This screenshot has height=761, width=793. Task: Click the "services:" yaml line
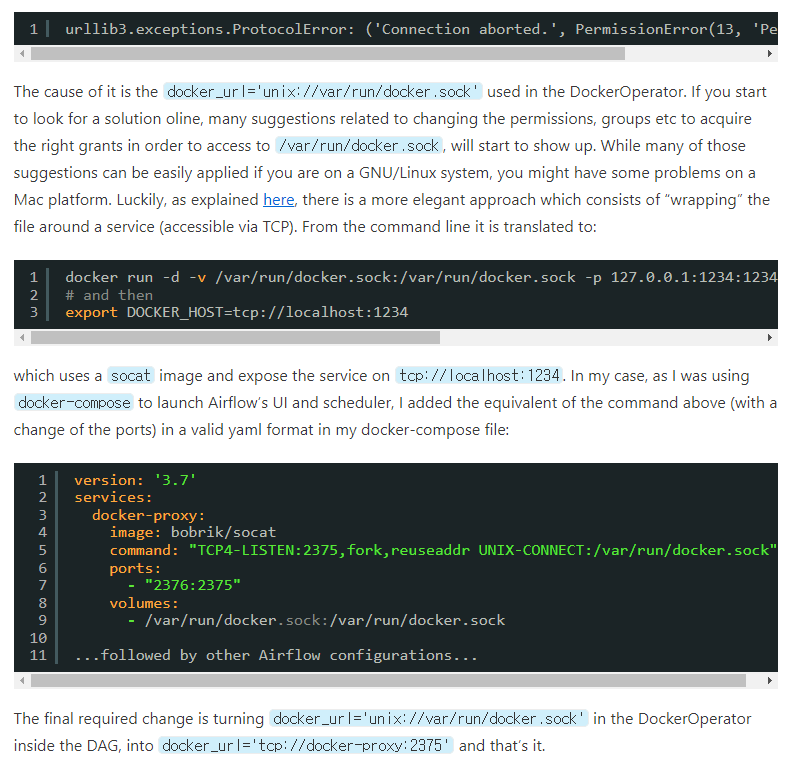coord(113,498)
